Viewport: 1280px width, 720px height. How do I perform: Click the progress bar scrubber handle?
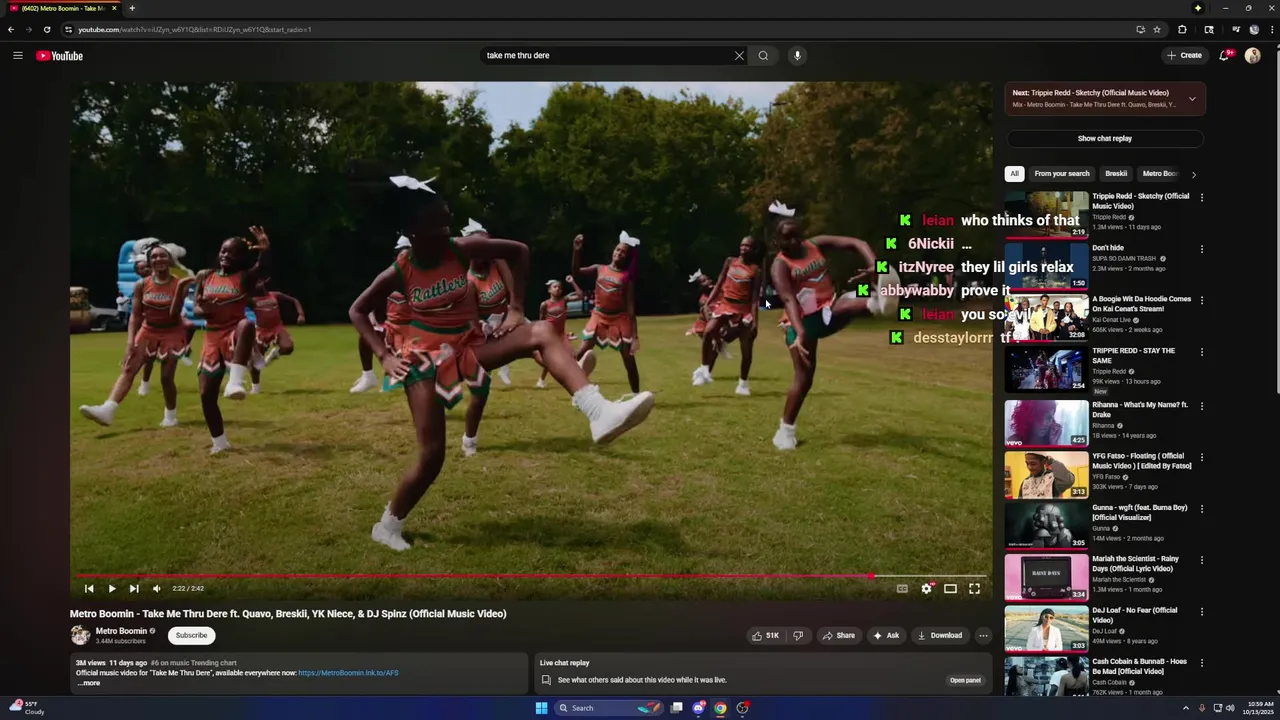pos(872,576)
